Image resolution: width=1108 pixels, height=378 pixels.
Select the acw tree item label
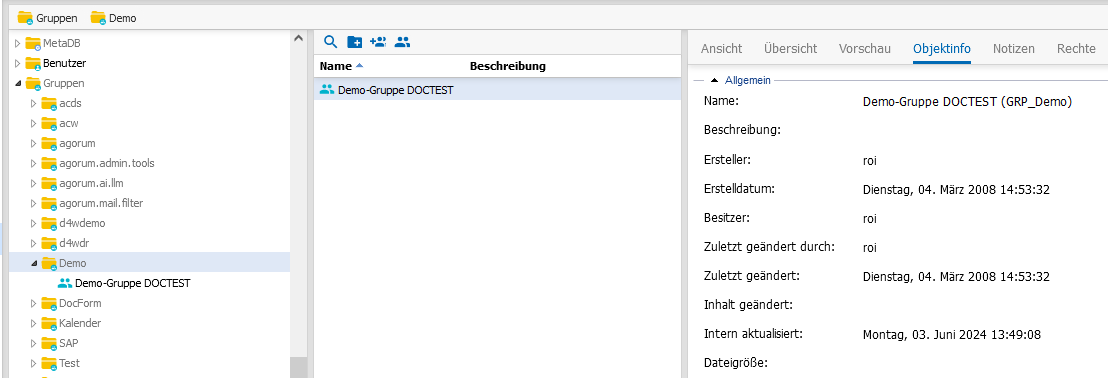pyautogui.click(x=69, y=124)
